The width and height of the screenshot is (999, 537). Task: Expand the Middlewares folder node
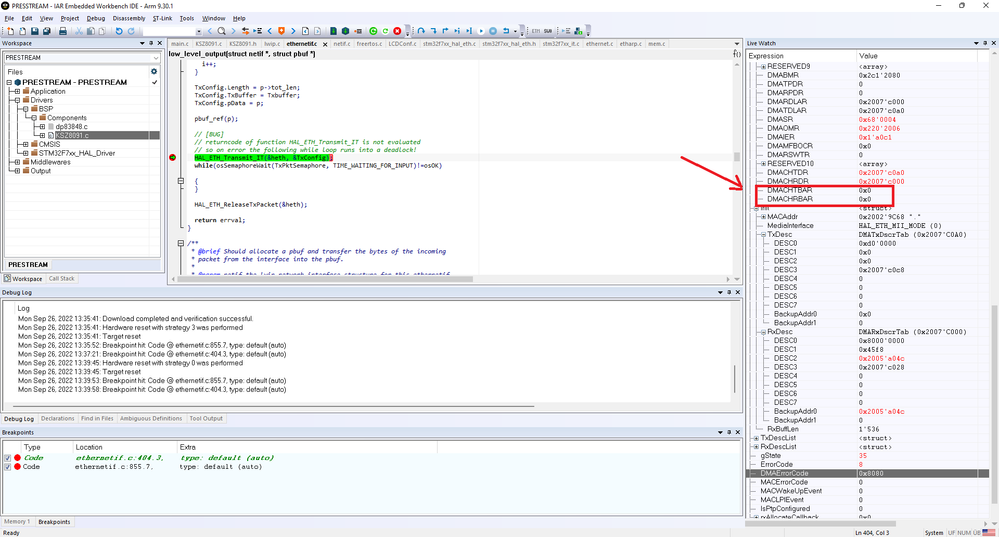click(x=17, y=162)
